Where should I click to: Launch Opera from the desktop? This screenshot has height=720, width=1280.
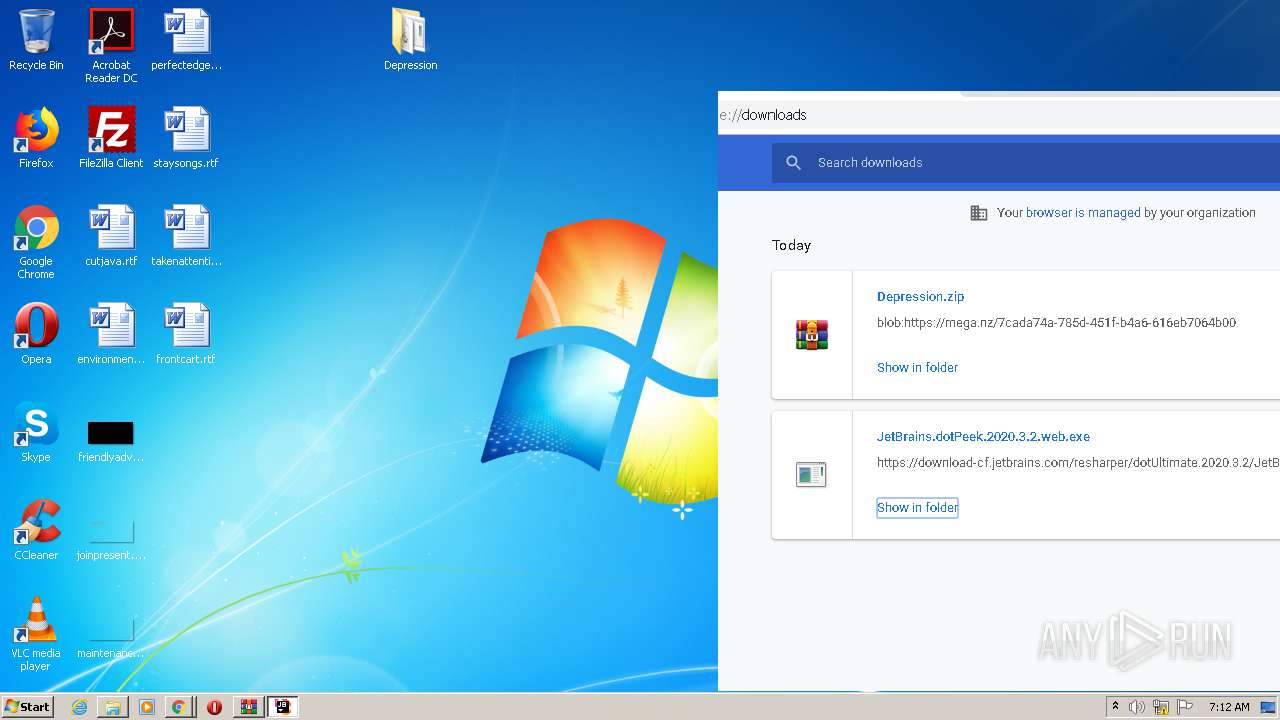36,334
